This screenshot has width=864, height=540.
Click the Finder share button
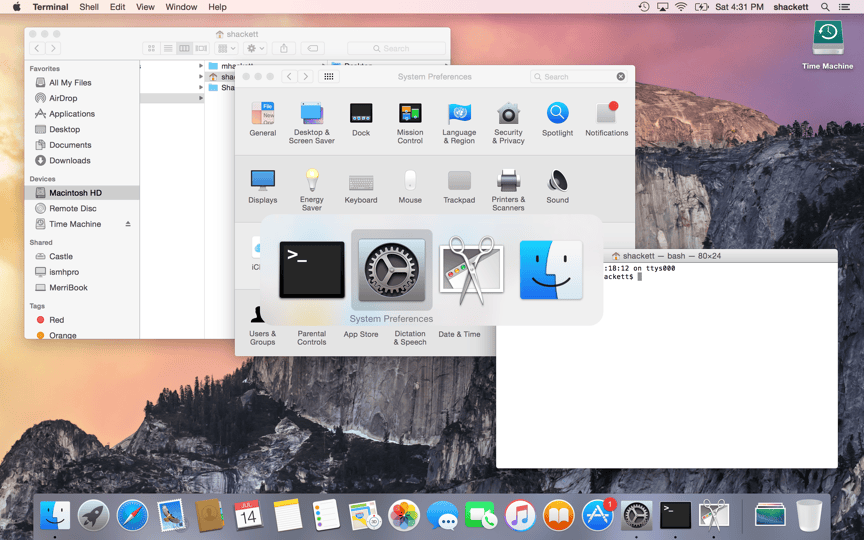(x=284, y=48)
